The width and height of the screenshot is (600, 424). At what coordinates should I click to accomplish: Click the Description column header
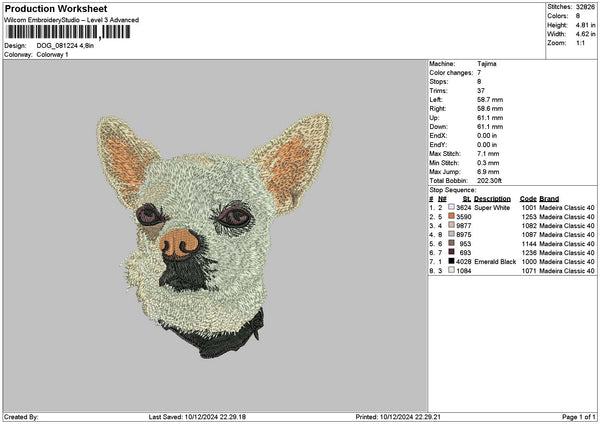point(492,198)
